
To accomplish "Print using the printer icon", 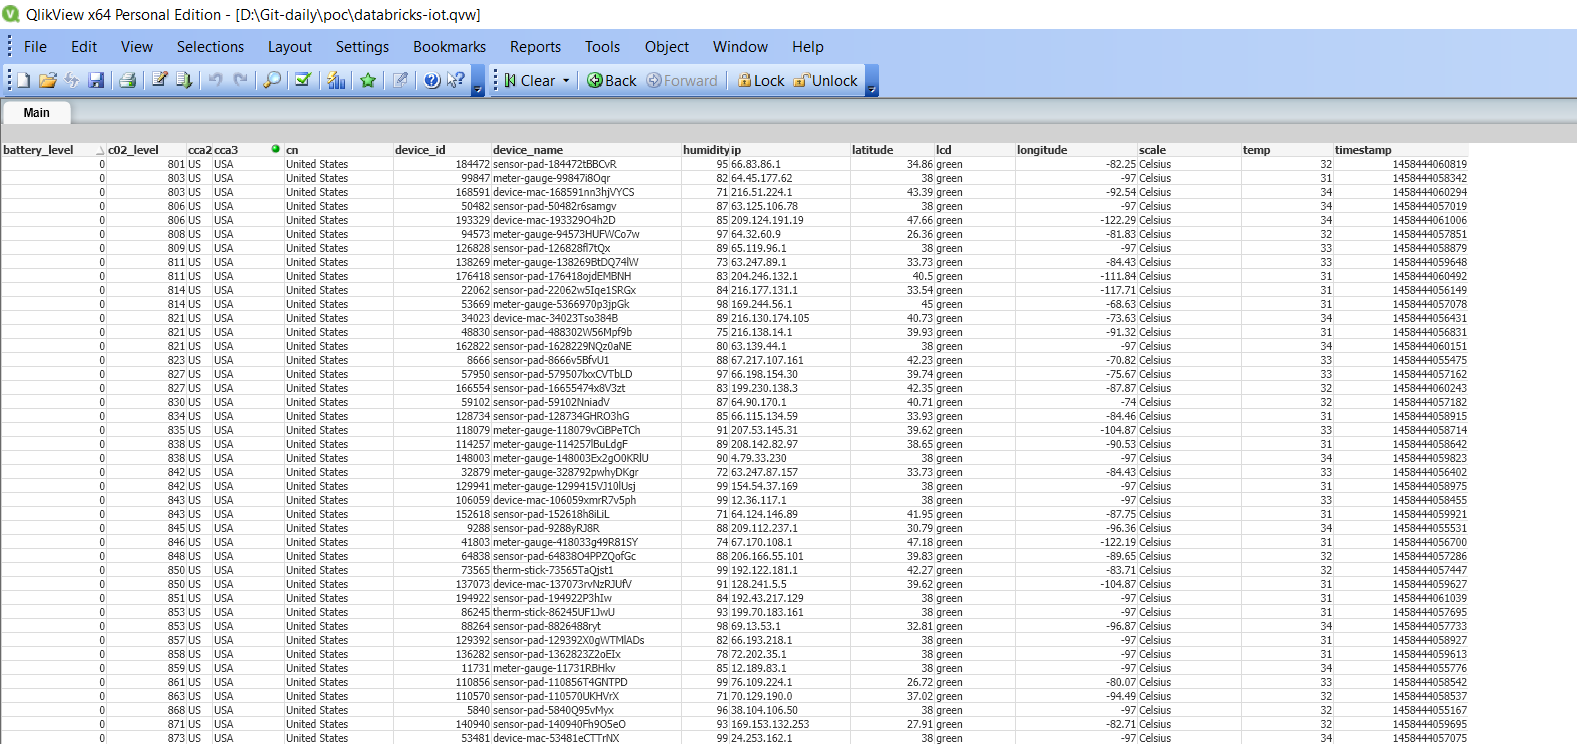I will tap(127, 80).
